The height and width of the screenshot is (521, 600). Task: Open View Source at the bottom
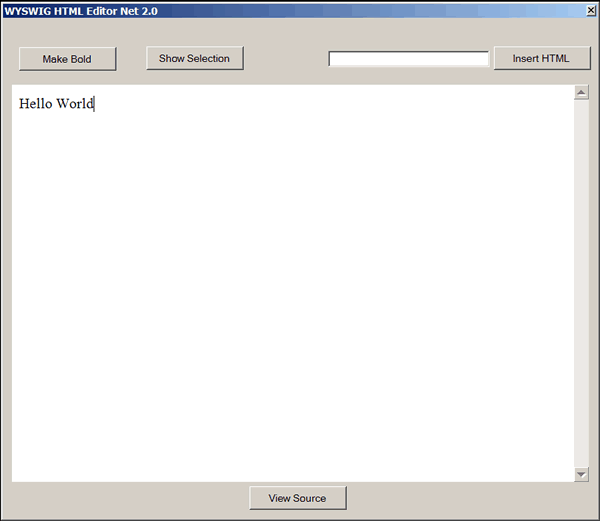click(298, 498)
